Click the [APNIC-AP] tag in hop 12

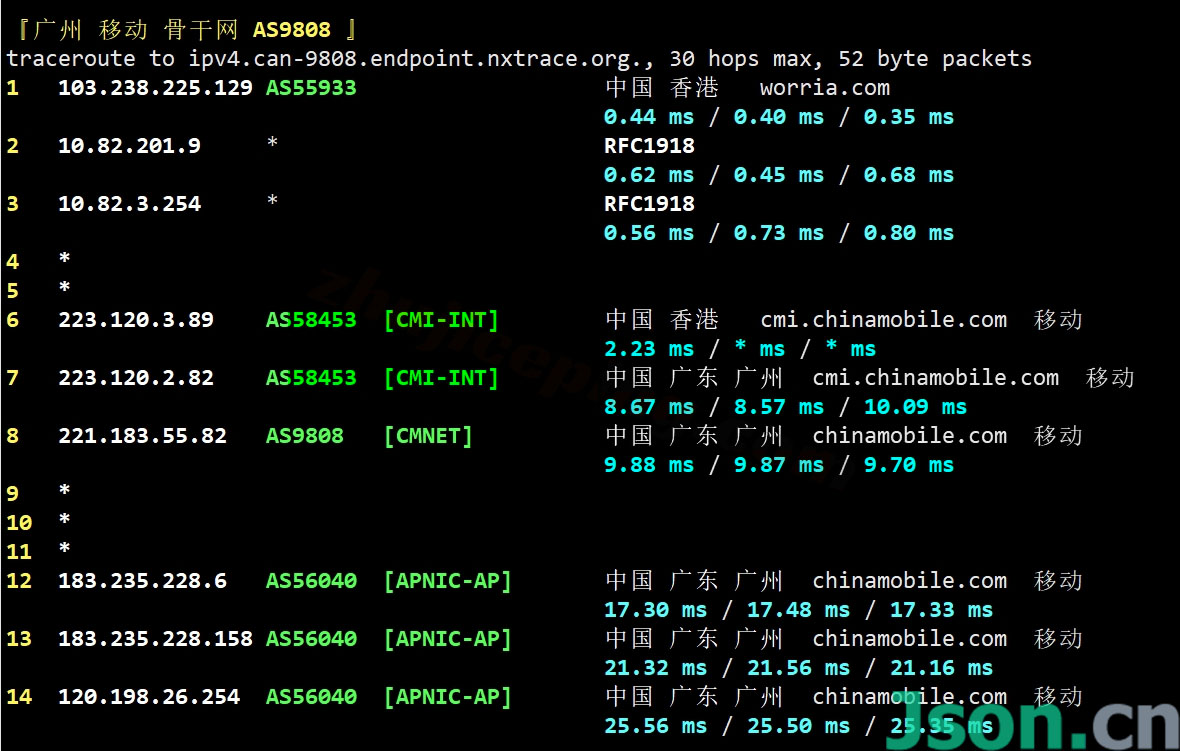coord(447,581)
